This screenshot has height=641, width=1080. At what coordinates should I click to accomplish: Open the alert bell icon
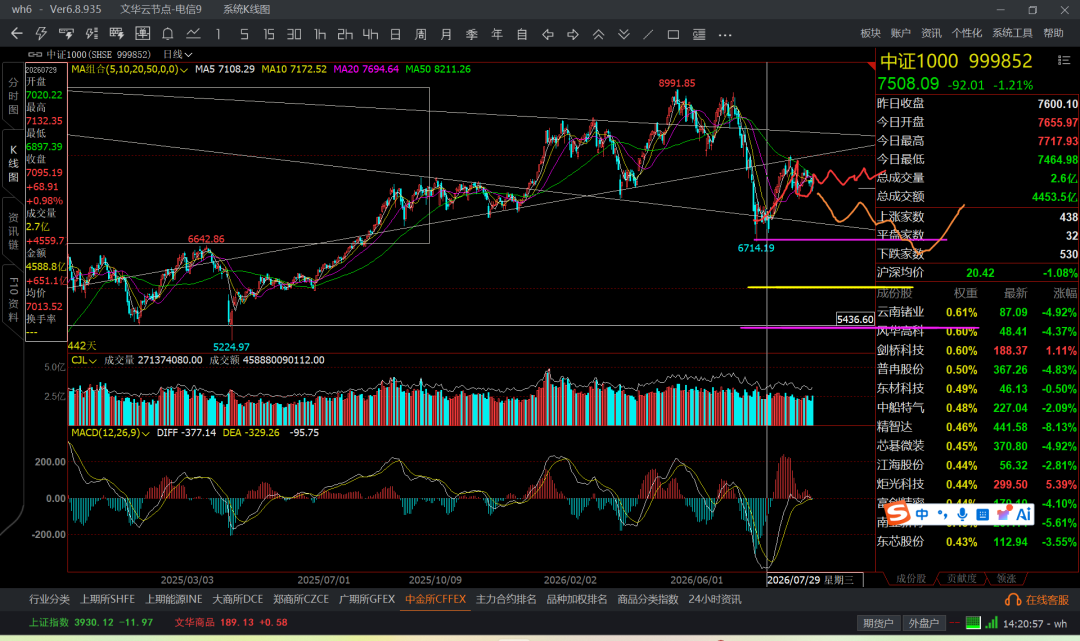pyautogui.click(x=167, y=34)
